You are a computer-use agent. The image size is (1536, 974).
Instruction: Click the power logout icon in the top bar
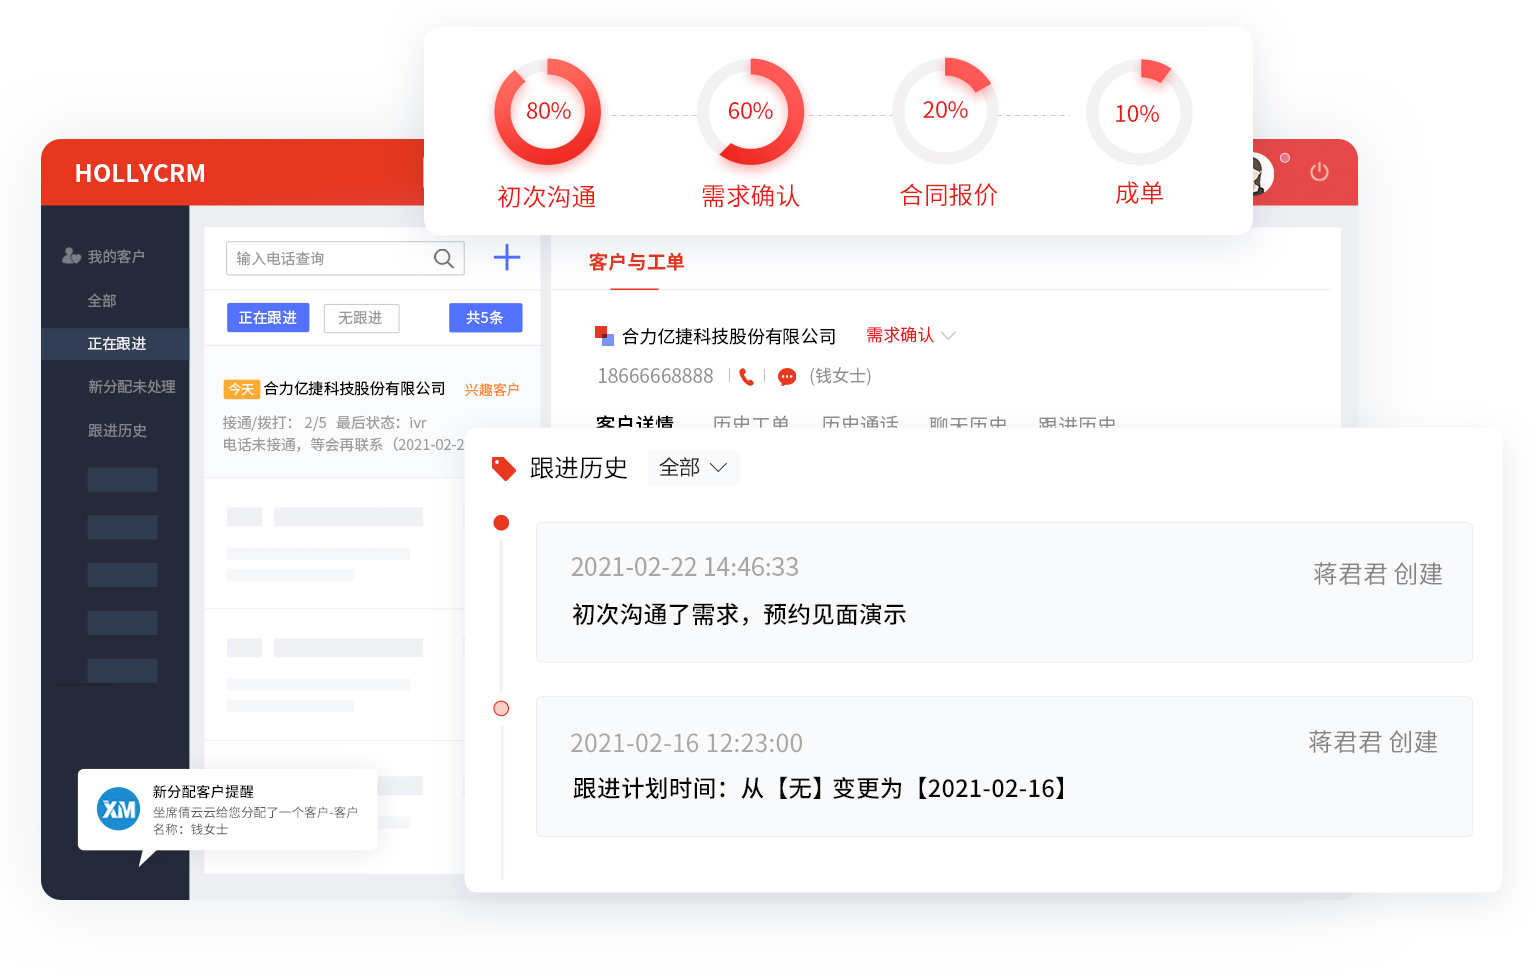1319,171
